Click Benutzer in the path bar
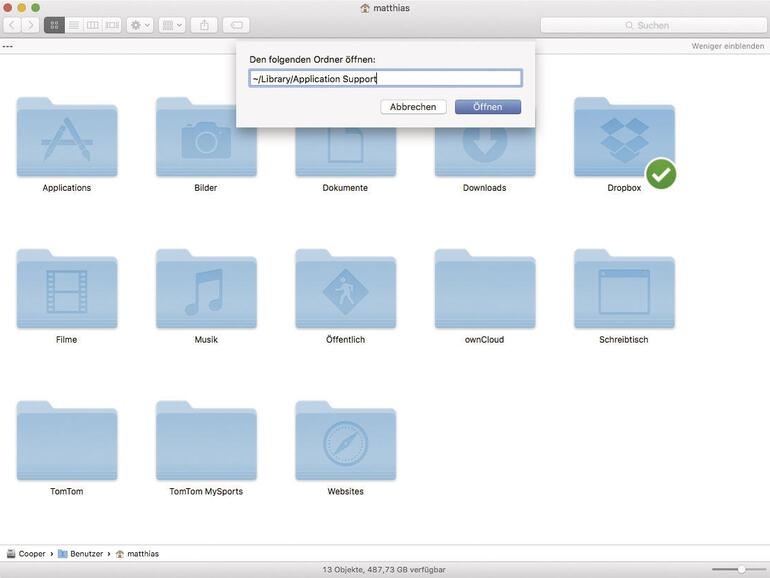 click(81, 553)
